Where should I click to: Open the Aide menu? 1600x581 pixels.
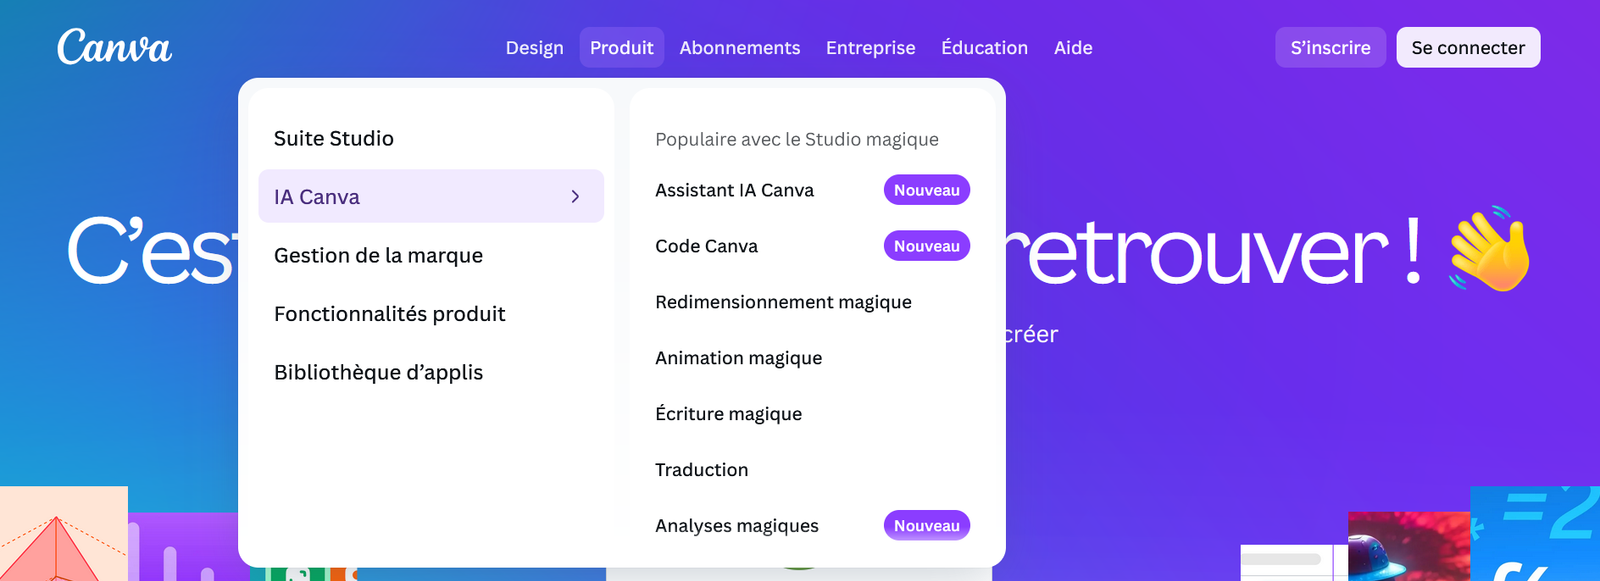tap(1073, 47)
